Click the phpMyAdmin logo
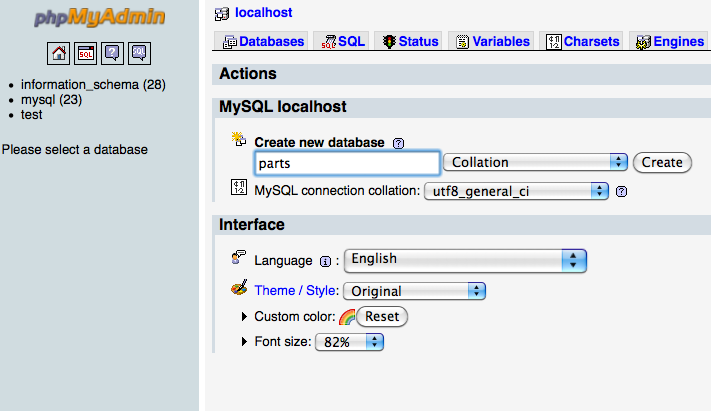 [x=99, y=17]
